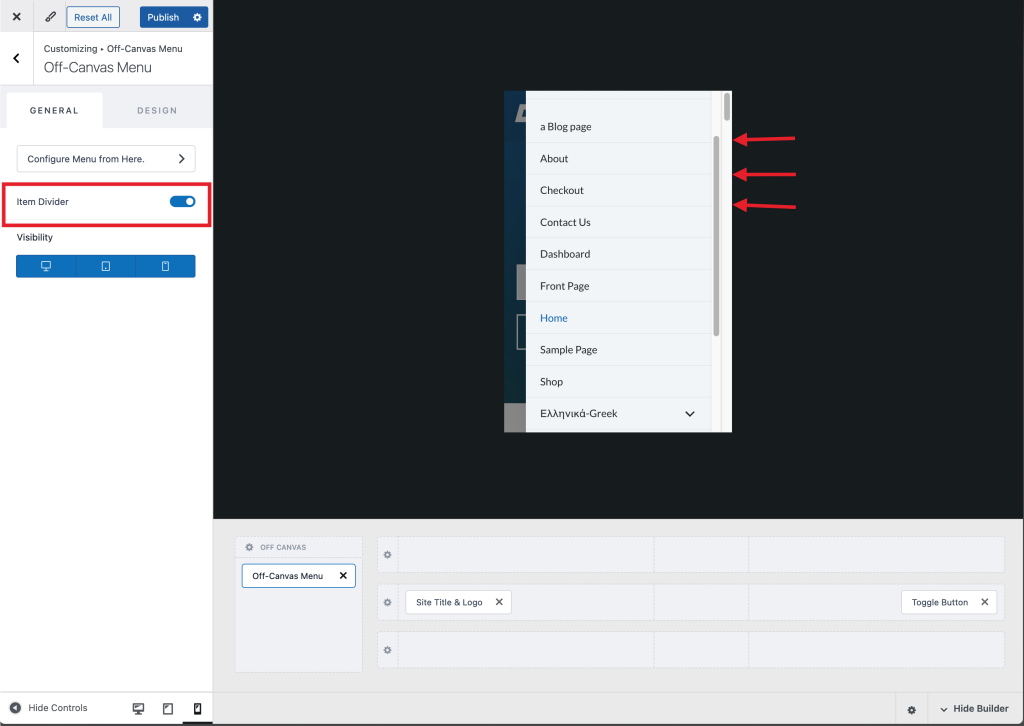This screenshot has width=1024, height=726.
Task: Switch to the Design tab
Action: point(157,111)
